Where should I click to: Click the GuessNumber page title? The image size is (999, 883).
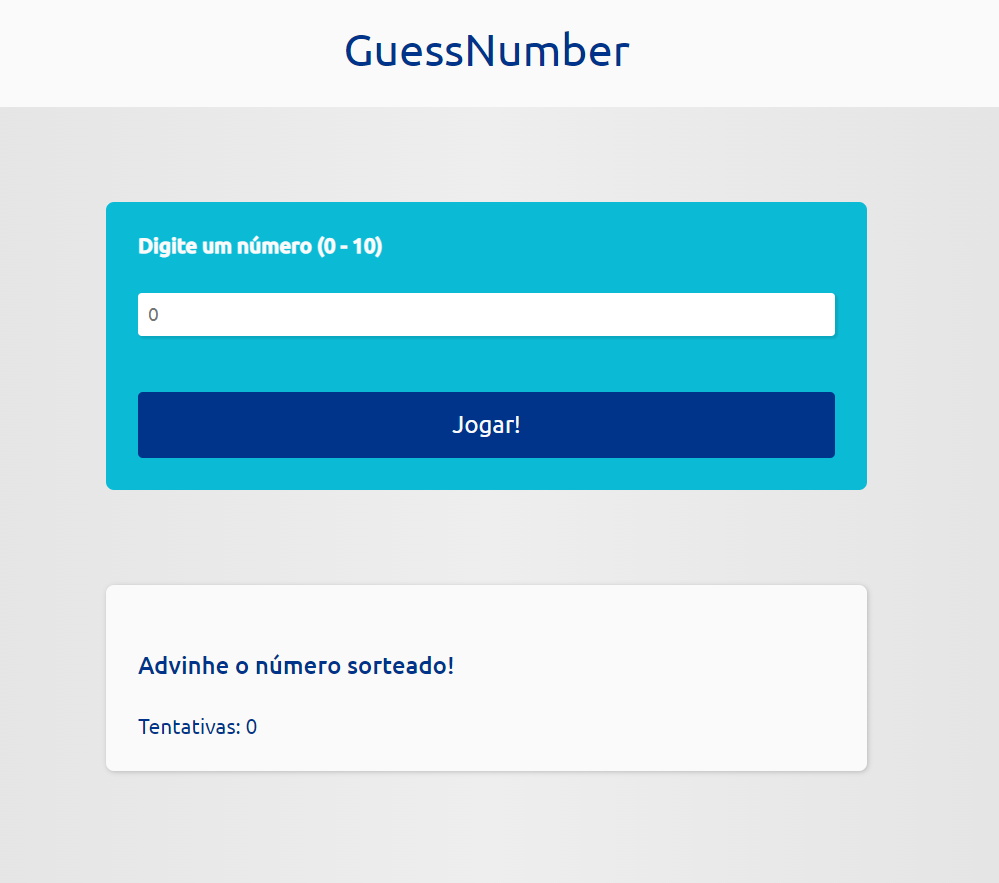click(x=487, y=49)
